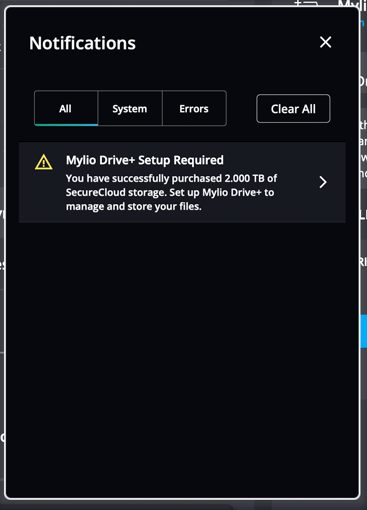The height and width of the screenshot is (510, 367).
Task: Click the Clear All button
Action: click(293, 109)
